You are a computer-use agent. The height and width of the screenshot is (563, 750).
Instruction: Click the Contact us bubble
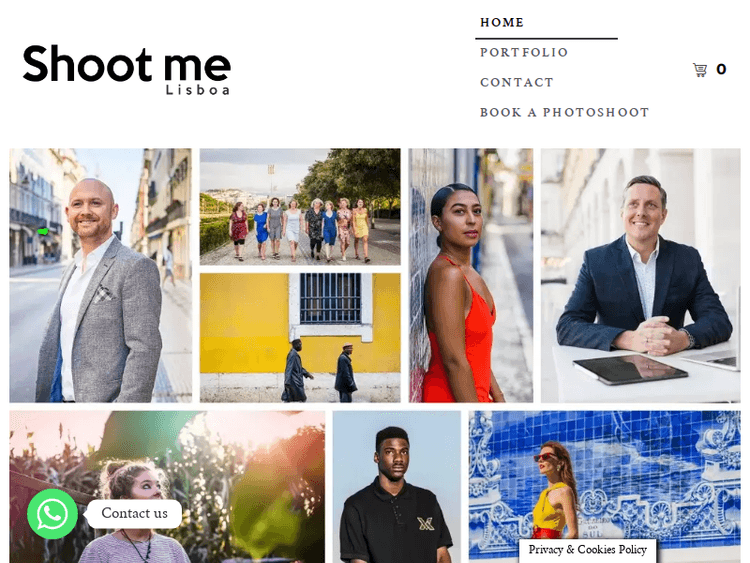click(134, 513)
